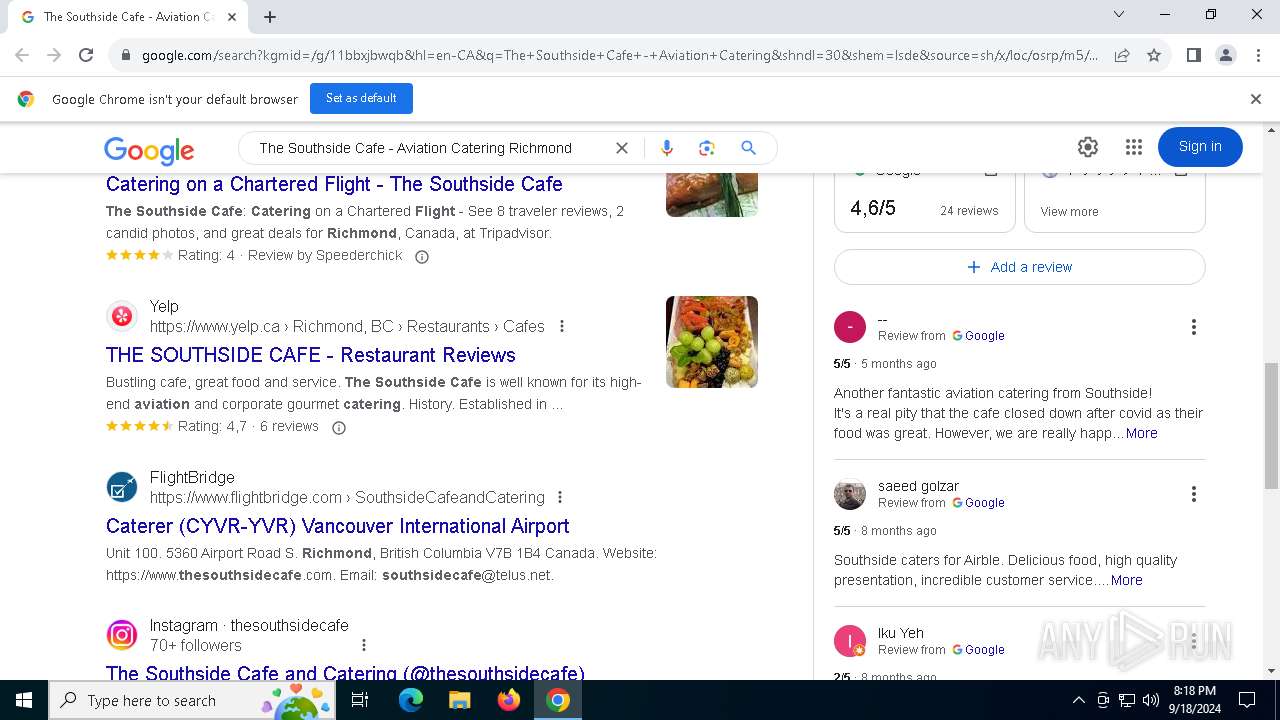Open the volume control in tray

(1151, 700)
